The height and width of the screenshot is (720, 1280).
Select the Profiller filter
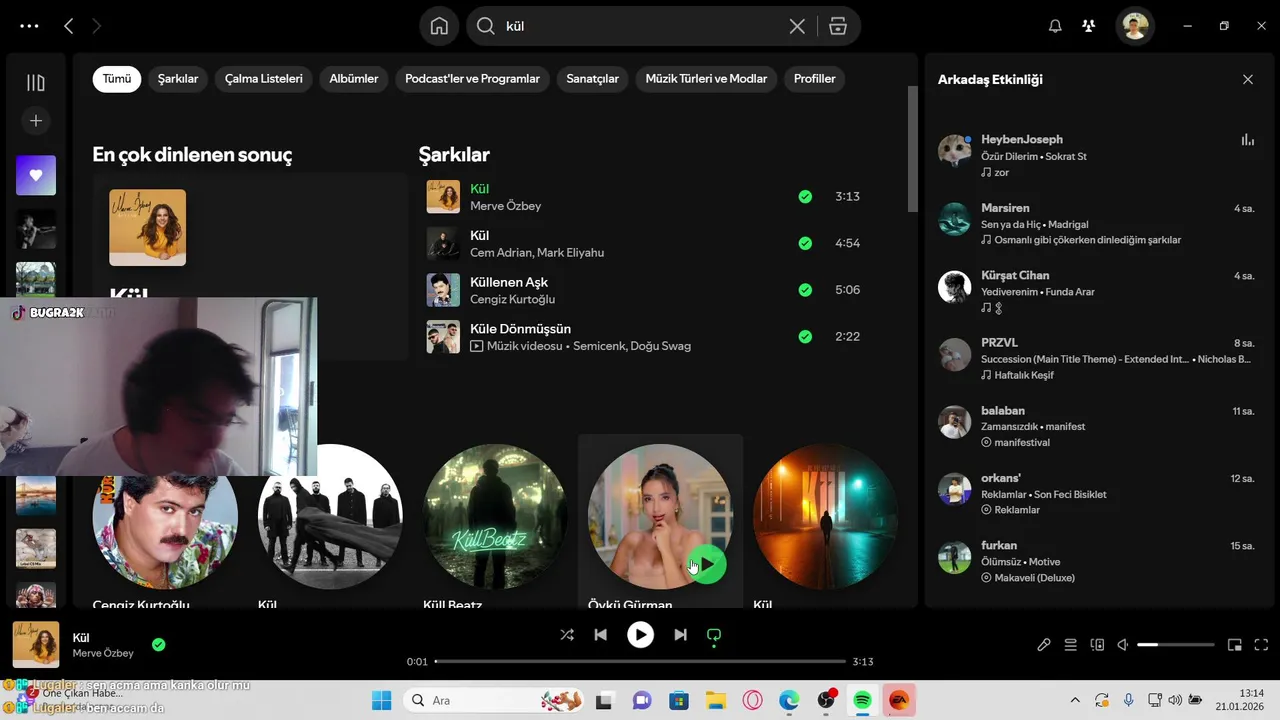(815, 79)
